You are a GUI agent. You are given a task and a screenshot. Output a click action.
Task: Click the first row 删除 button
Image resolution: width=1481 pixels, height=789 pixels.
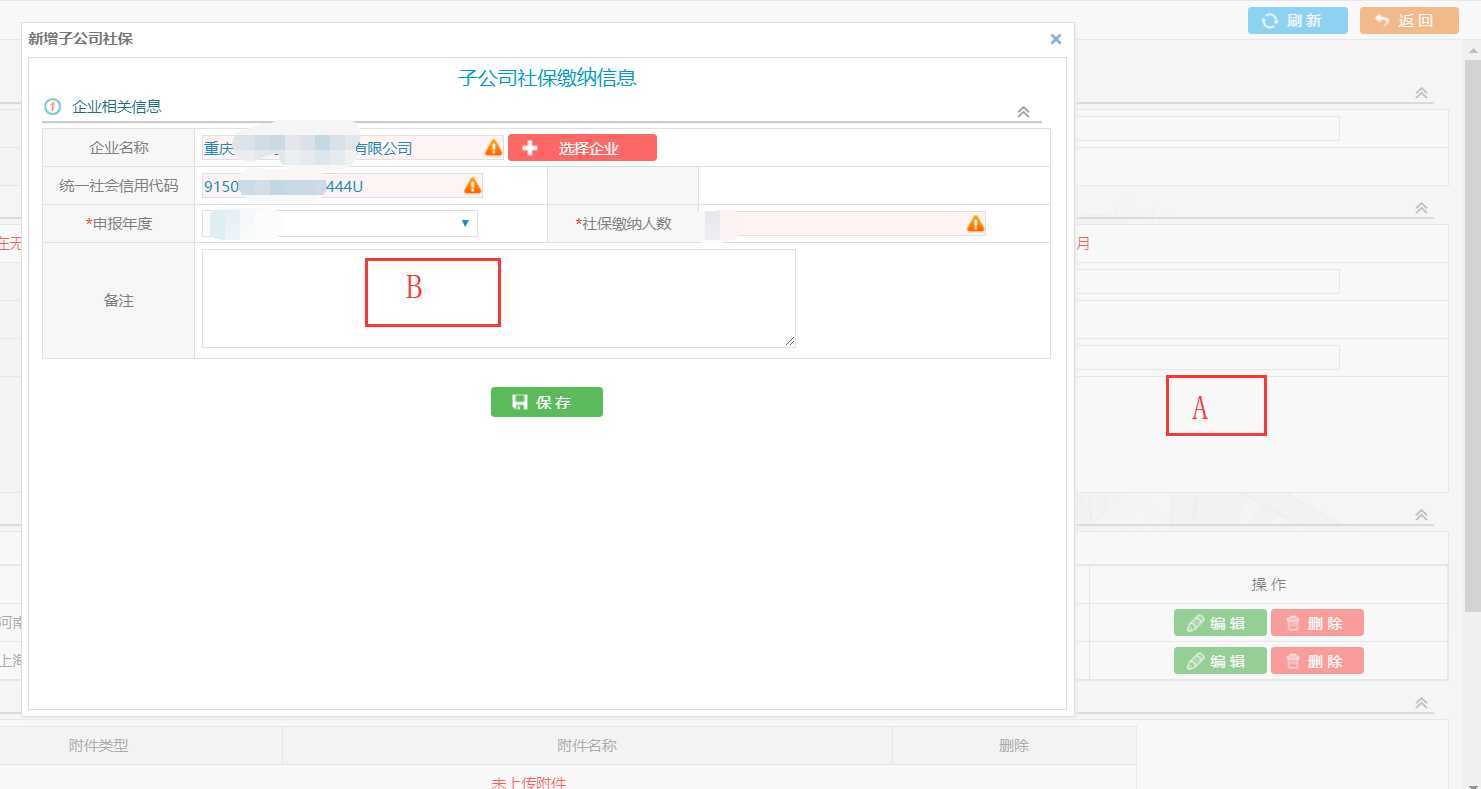point(1317,623)
